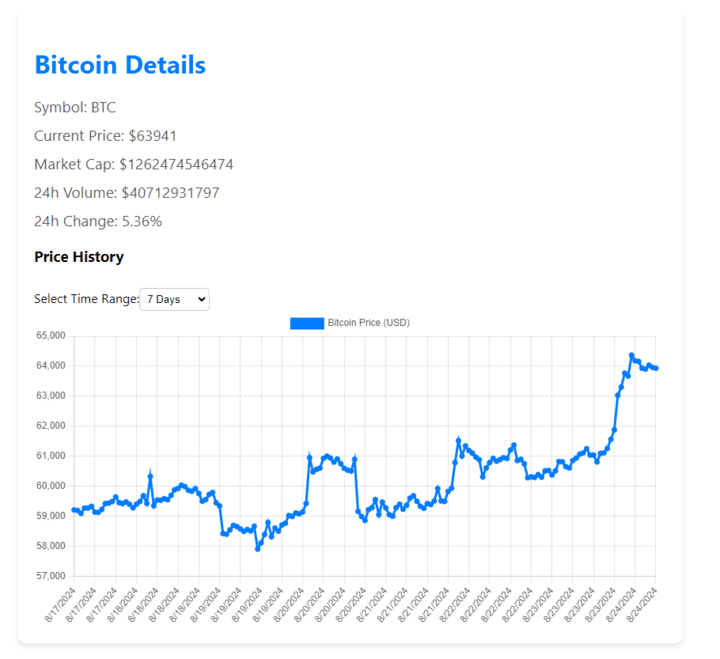Click the 65,000 y-axis label
This screenshot has height=659, width=720.
tap(49, 336)
